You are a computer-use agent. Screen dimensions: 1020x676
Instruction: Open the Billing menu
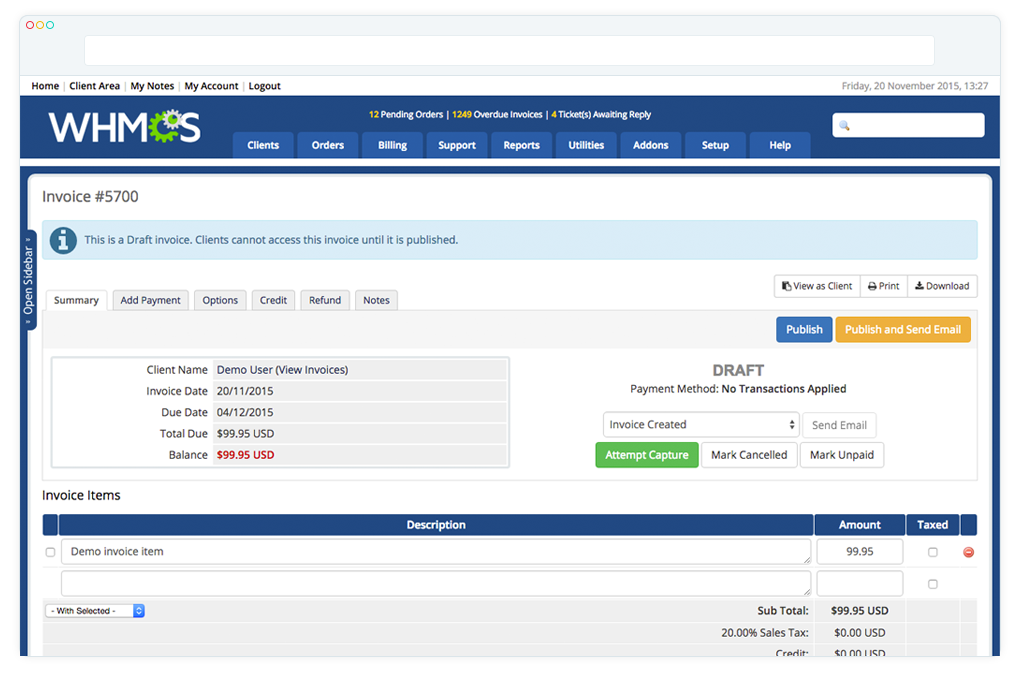pos(392,145)
